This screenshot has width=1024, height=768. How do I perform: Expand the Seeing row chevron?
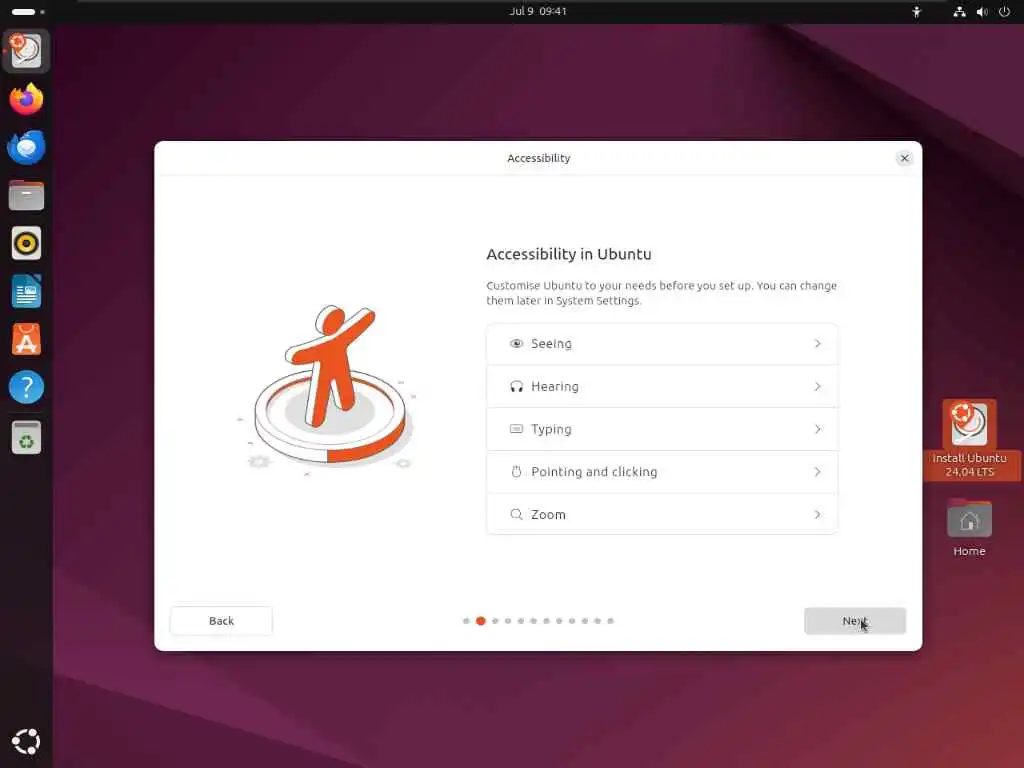(817, 344)
